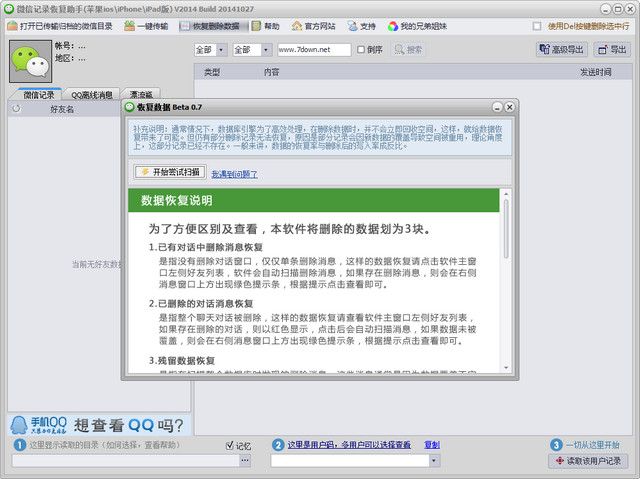Viewport: 640px width, 479px height.
Task: Click the WeChat avatar thumbnail
Action: coord(31,61)
